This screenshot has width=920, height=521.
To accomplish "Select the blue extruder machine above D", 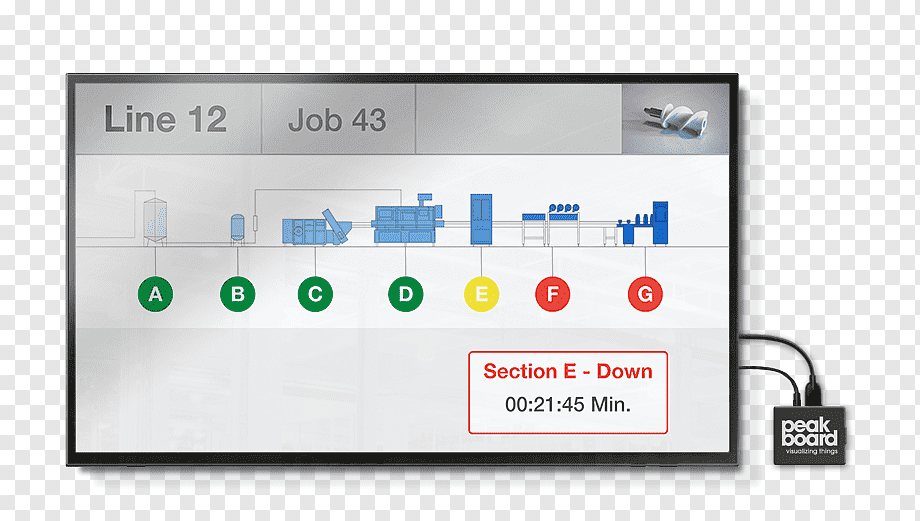I will tap(407, 219).
